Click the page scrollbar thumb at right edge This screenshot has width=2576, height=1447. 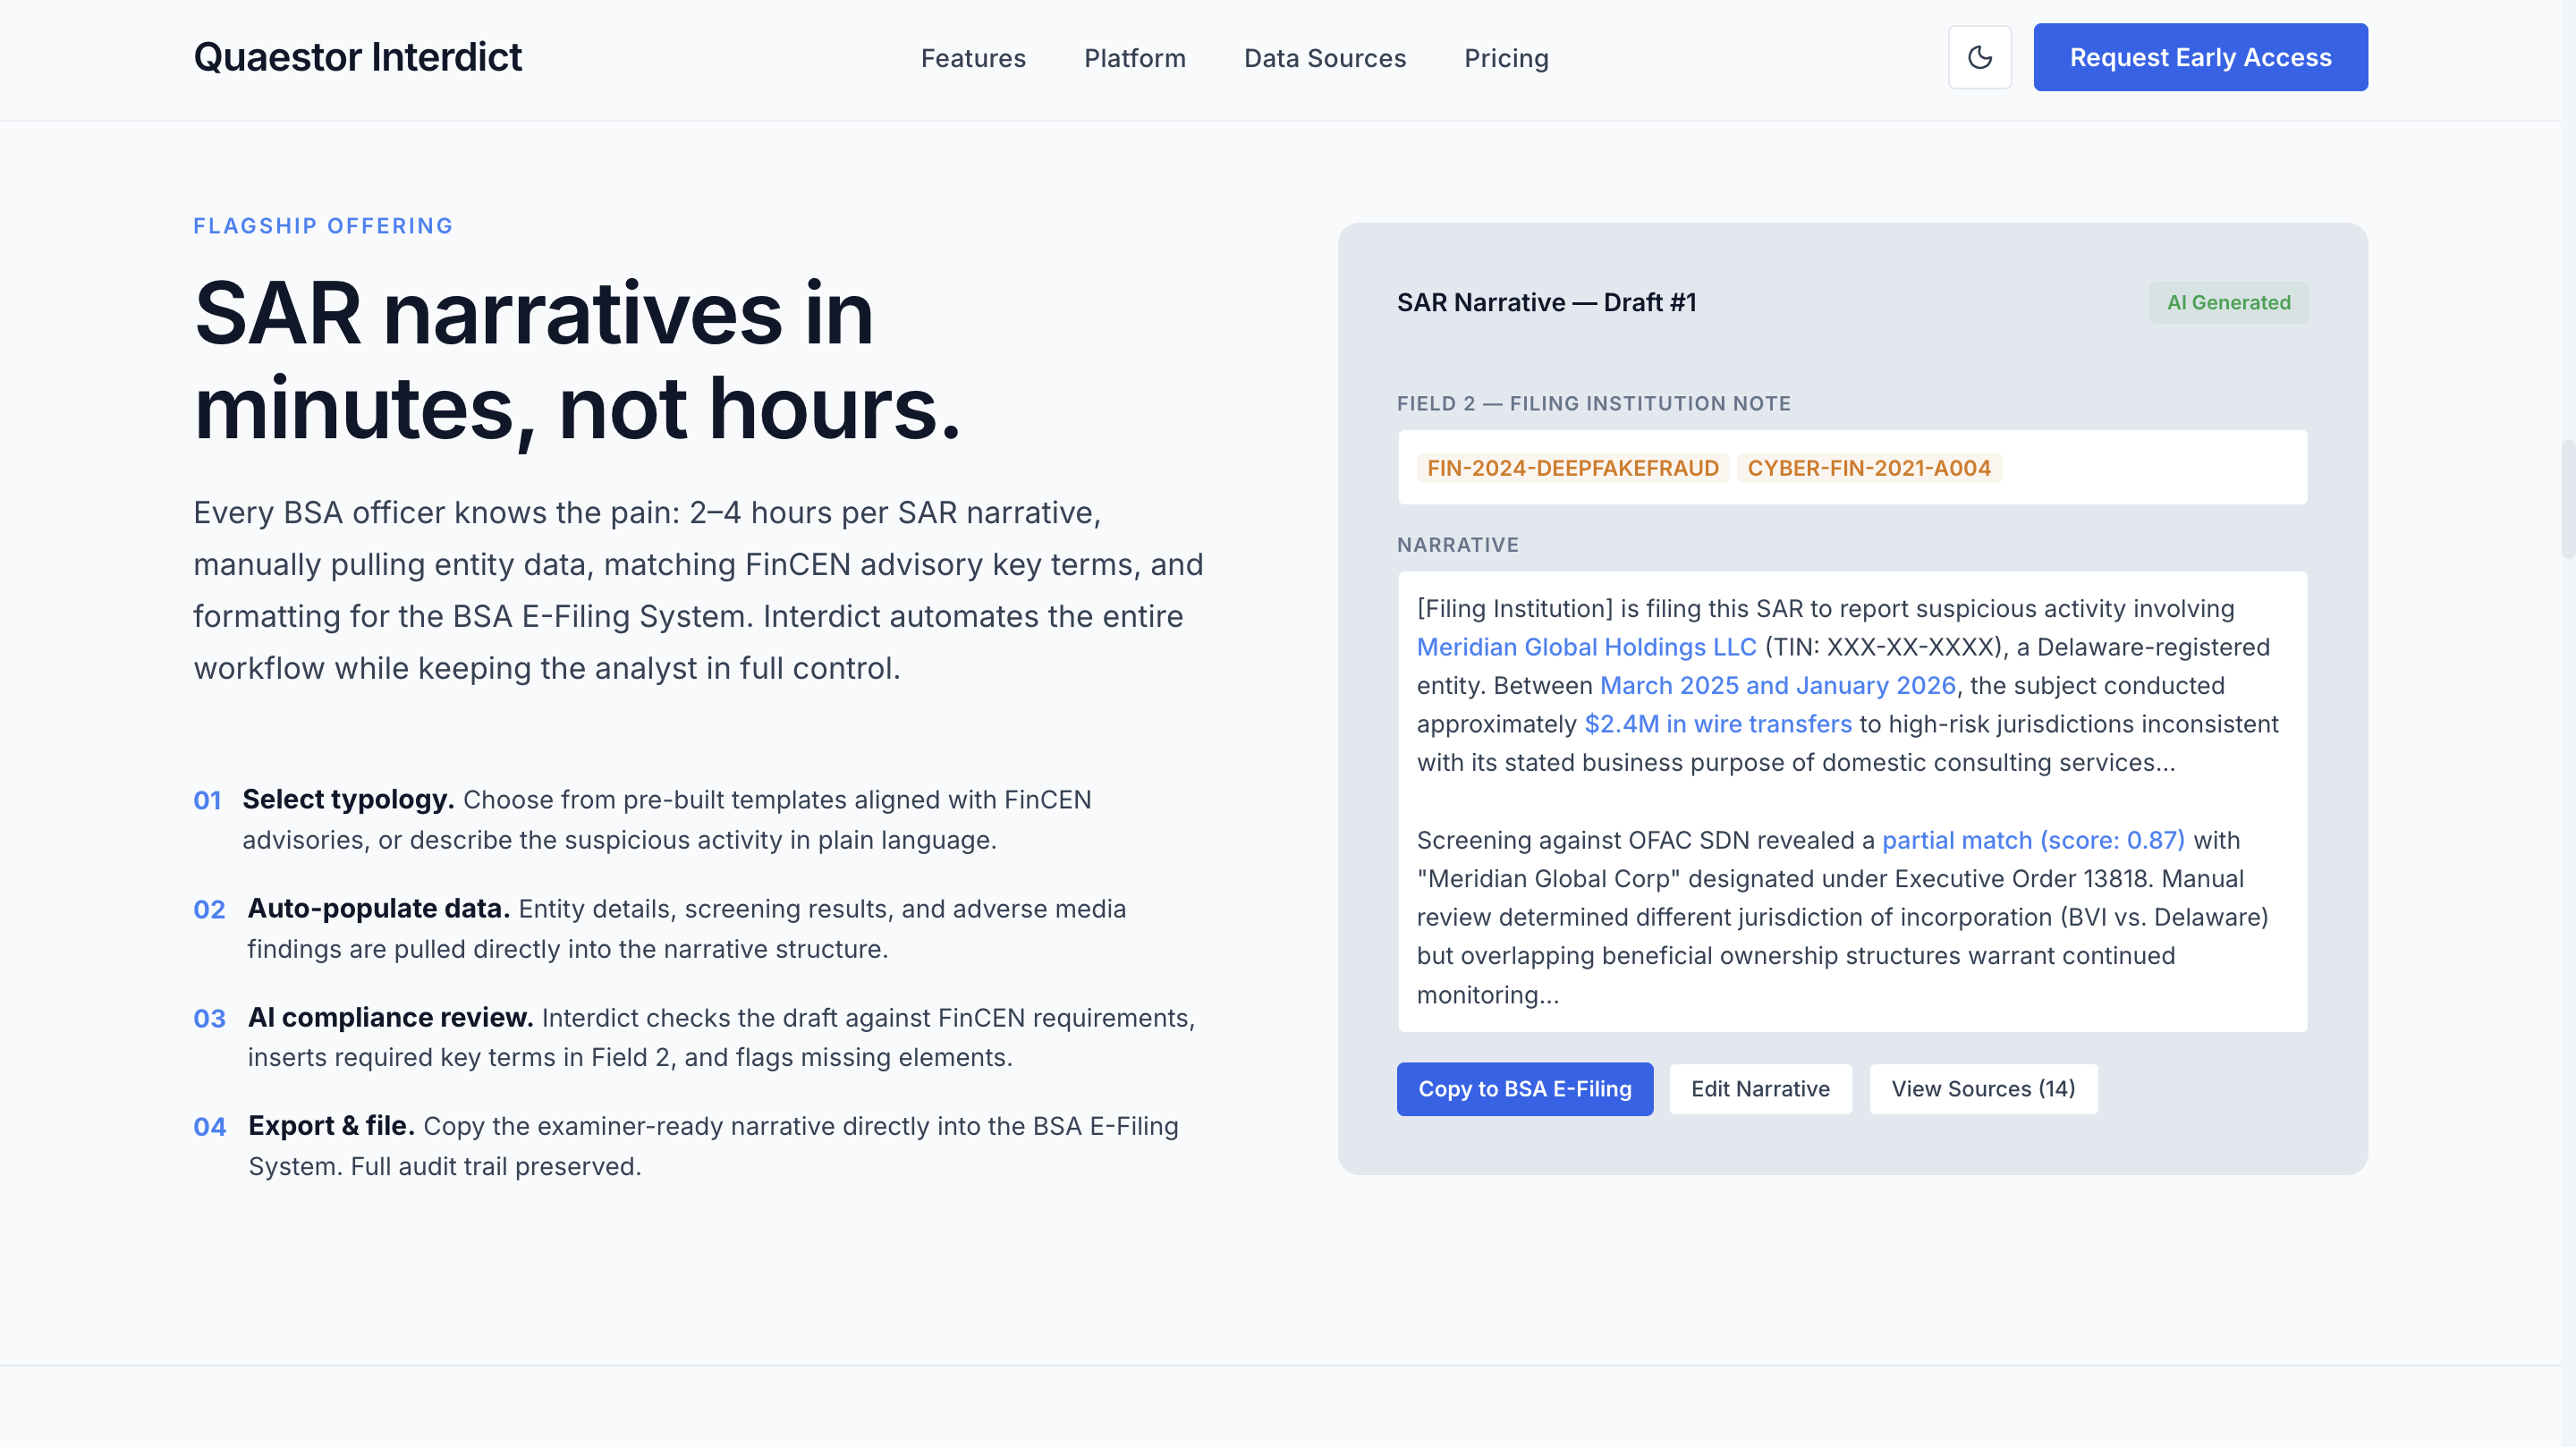(x=2567, y=498)
